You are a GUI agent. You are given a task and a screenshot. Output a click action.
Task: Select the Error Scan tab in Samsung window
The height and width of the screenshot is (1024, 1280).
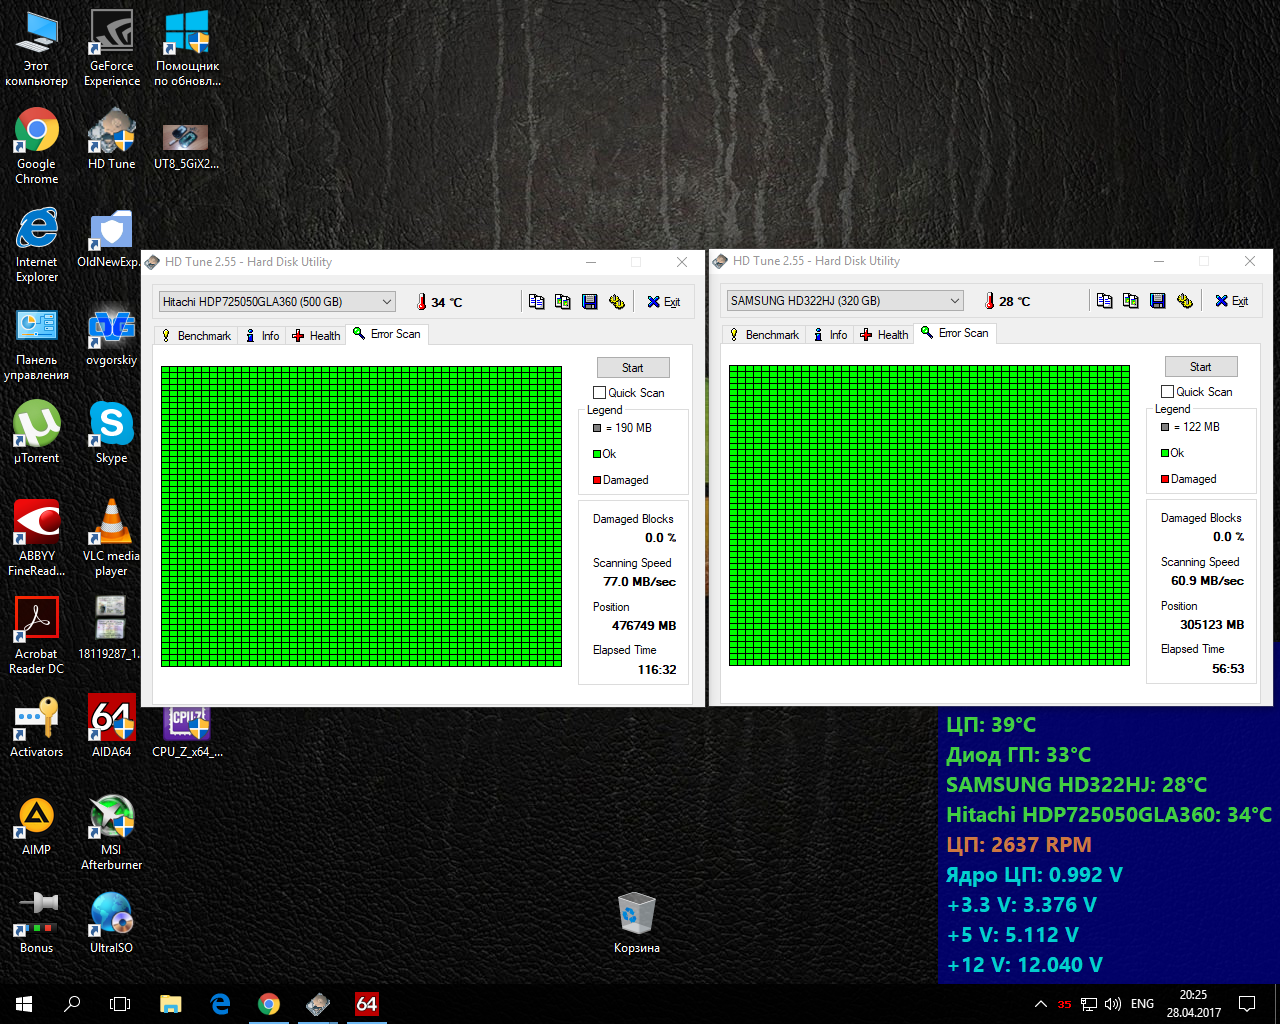(955, 333)
